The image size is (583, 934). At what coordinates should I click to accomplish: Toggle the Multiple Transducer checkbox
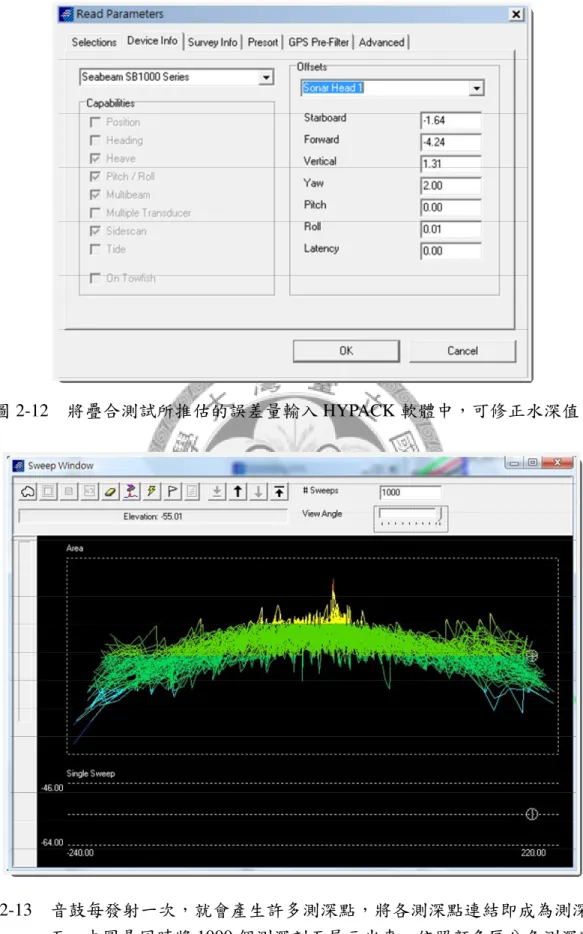[x=95, y=213]
